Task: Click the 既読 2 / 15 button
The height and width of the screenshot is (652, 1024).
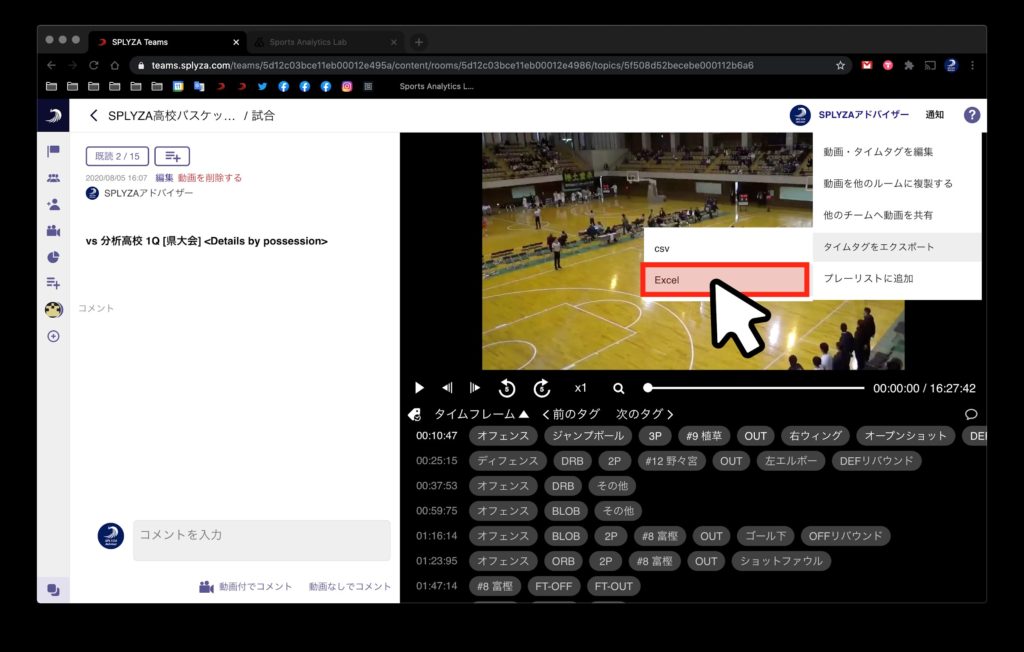Action: point(118,156)
